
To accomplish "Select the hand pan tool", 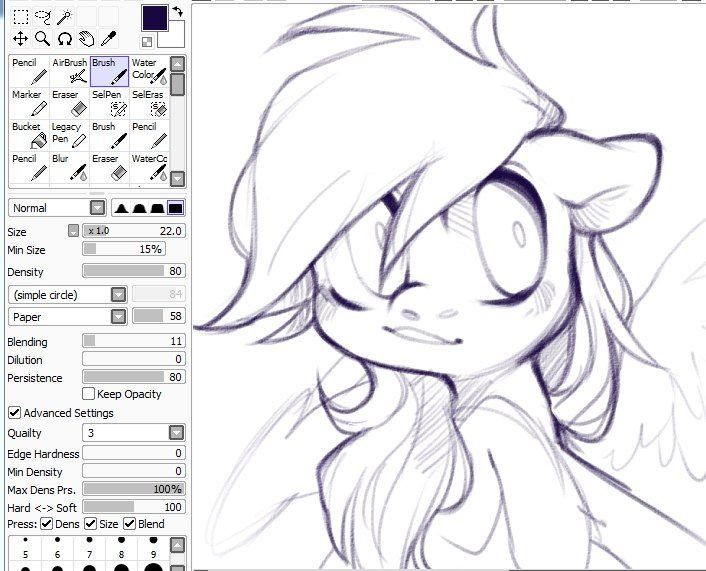I will point(86,39).
